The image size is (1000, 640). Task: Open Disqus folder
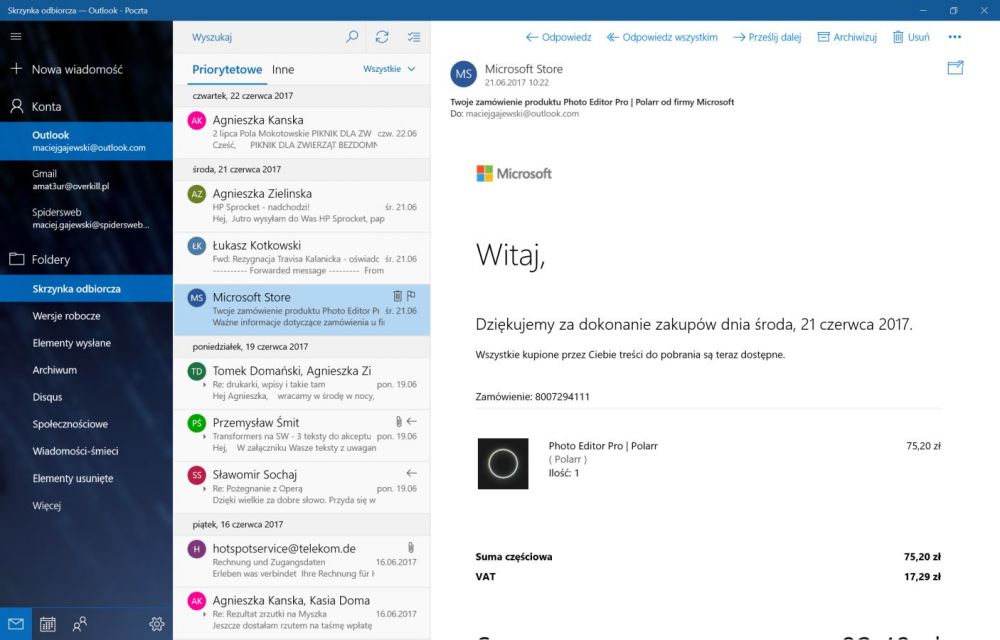coord(86,397)
